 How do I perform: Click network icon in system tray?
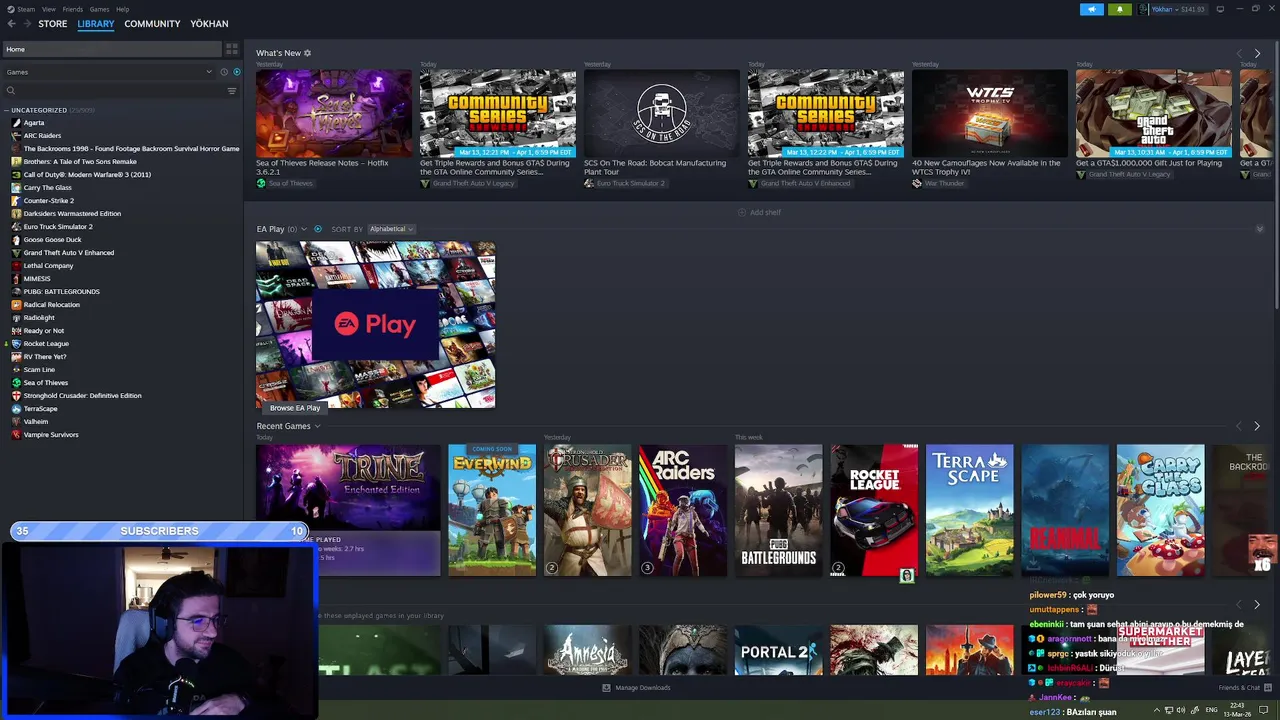click(1169, 710)
